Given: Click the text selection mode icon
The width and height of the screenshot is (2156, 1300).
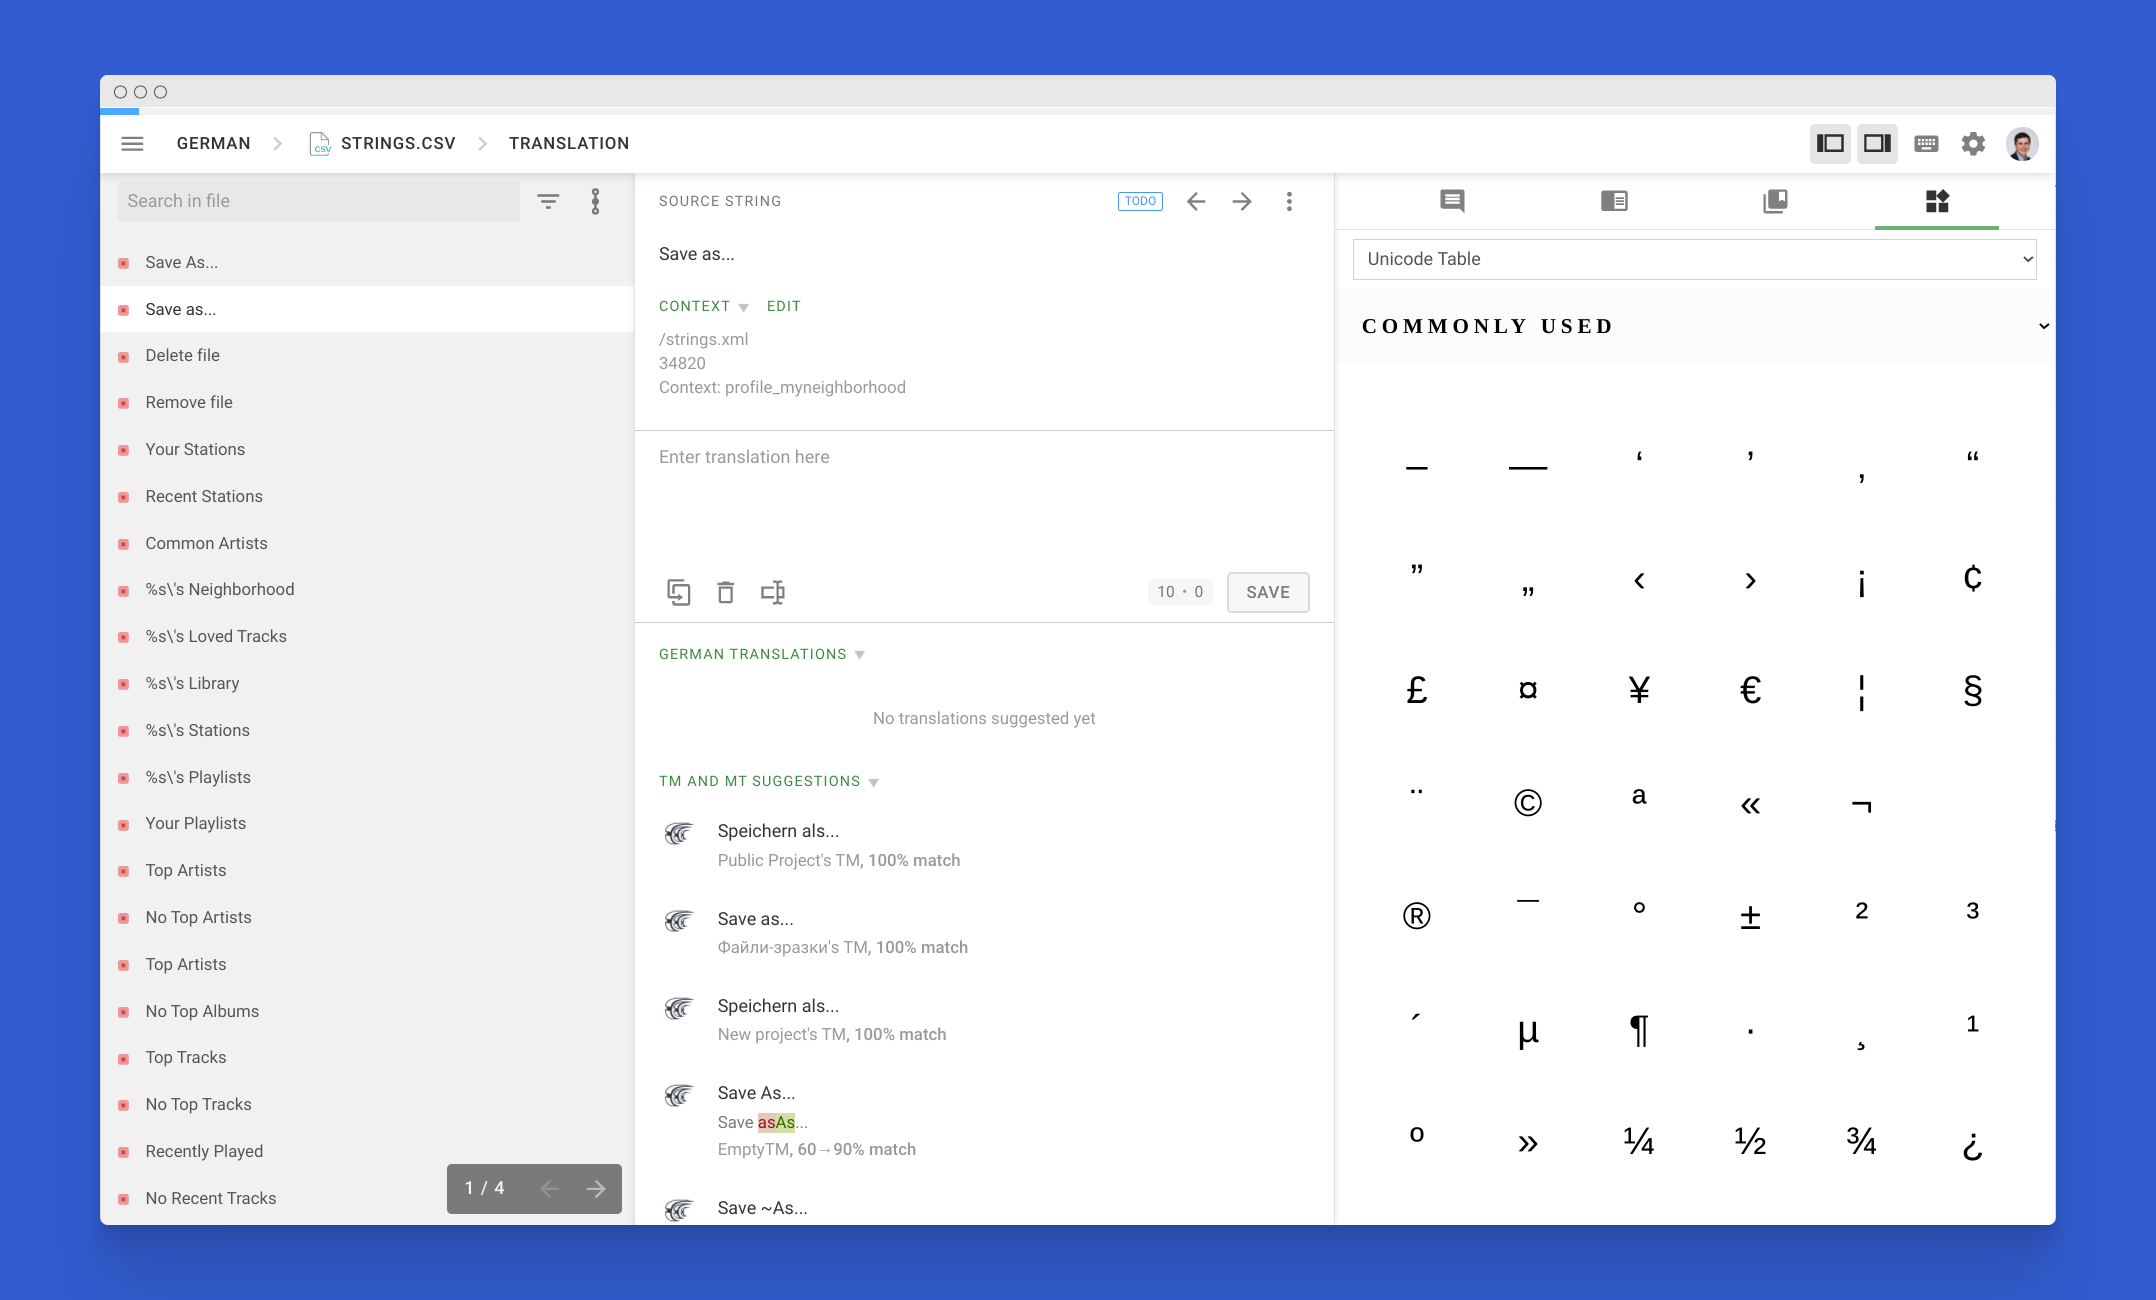Looking at the screenshot, I should pyautogui.click(x=773, y=593).
